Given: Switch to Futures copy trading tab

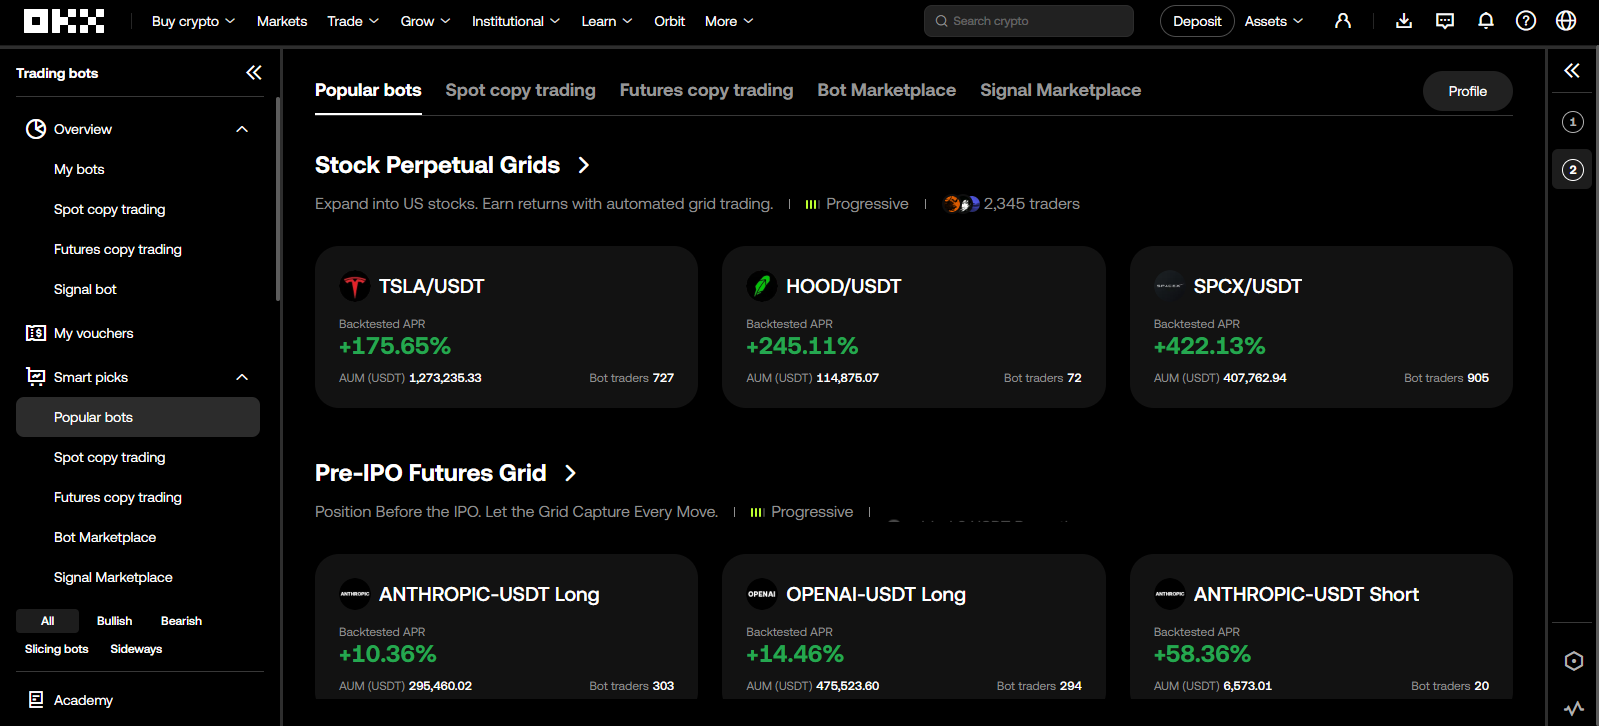Looking at the screenshot, I should click(x=706, y=90).
